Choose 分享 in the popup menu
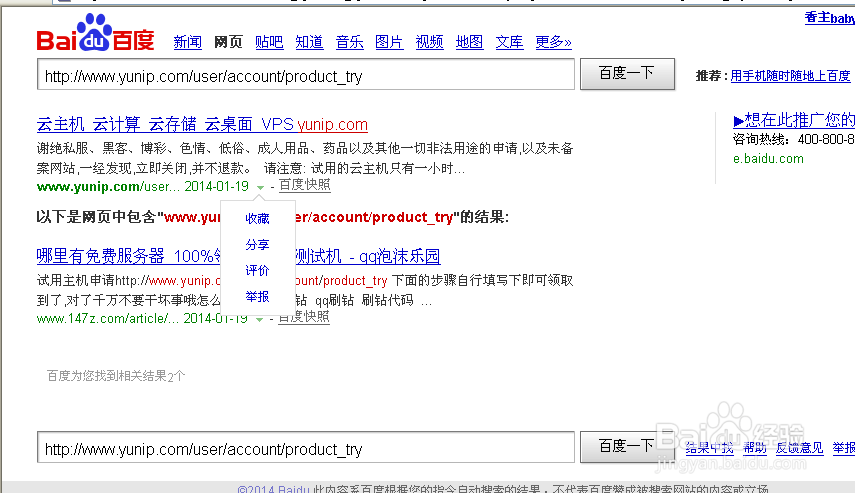Image resolution: width=855 pixels, height=493 pixels. point(257,245)
